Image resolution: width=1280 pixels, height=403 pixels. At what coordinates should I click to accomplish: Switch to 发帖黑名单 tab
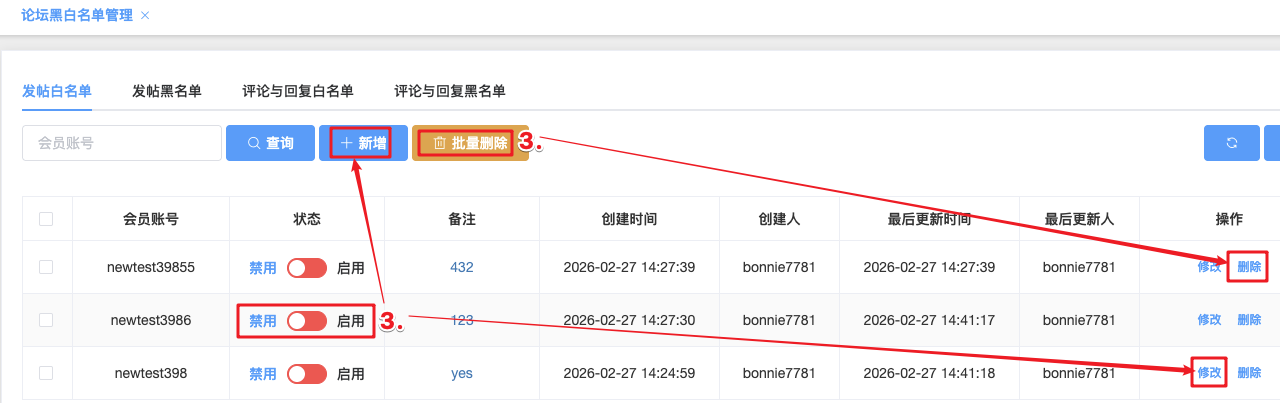(x=167, y=91)
